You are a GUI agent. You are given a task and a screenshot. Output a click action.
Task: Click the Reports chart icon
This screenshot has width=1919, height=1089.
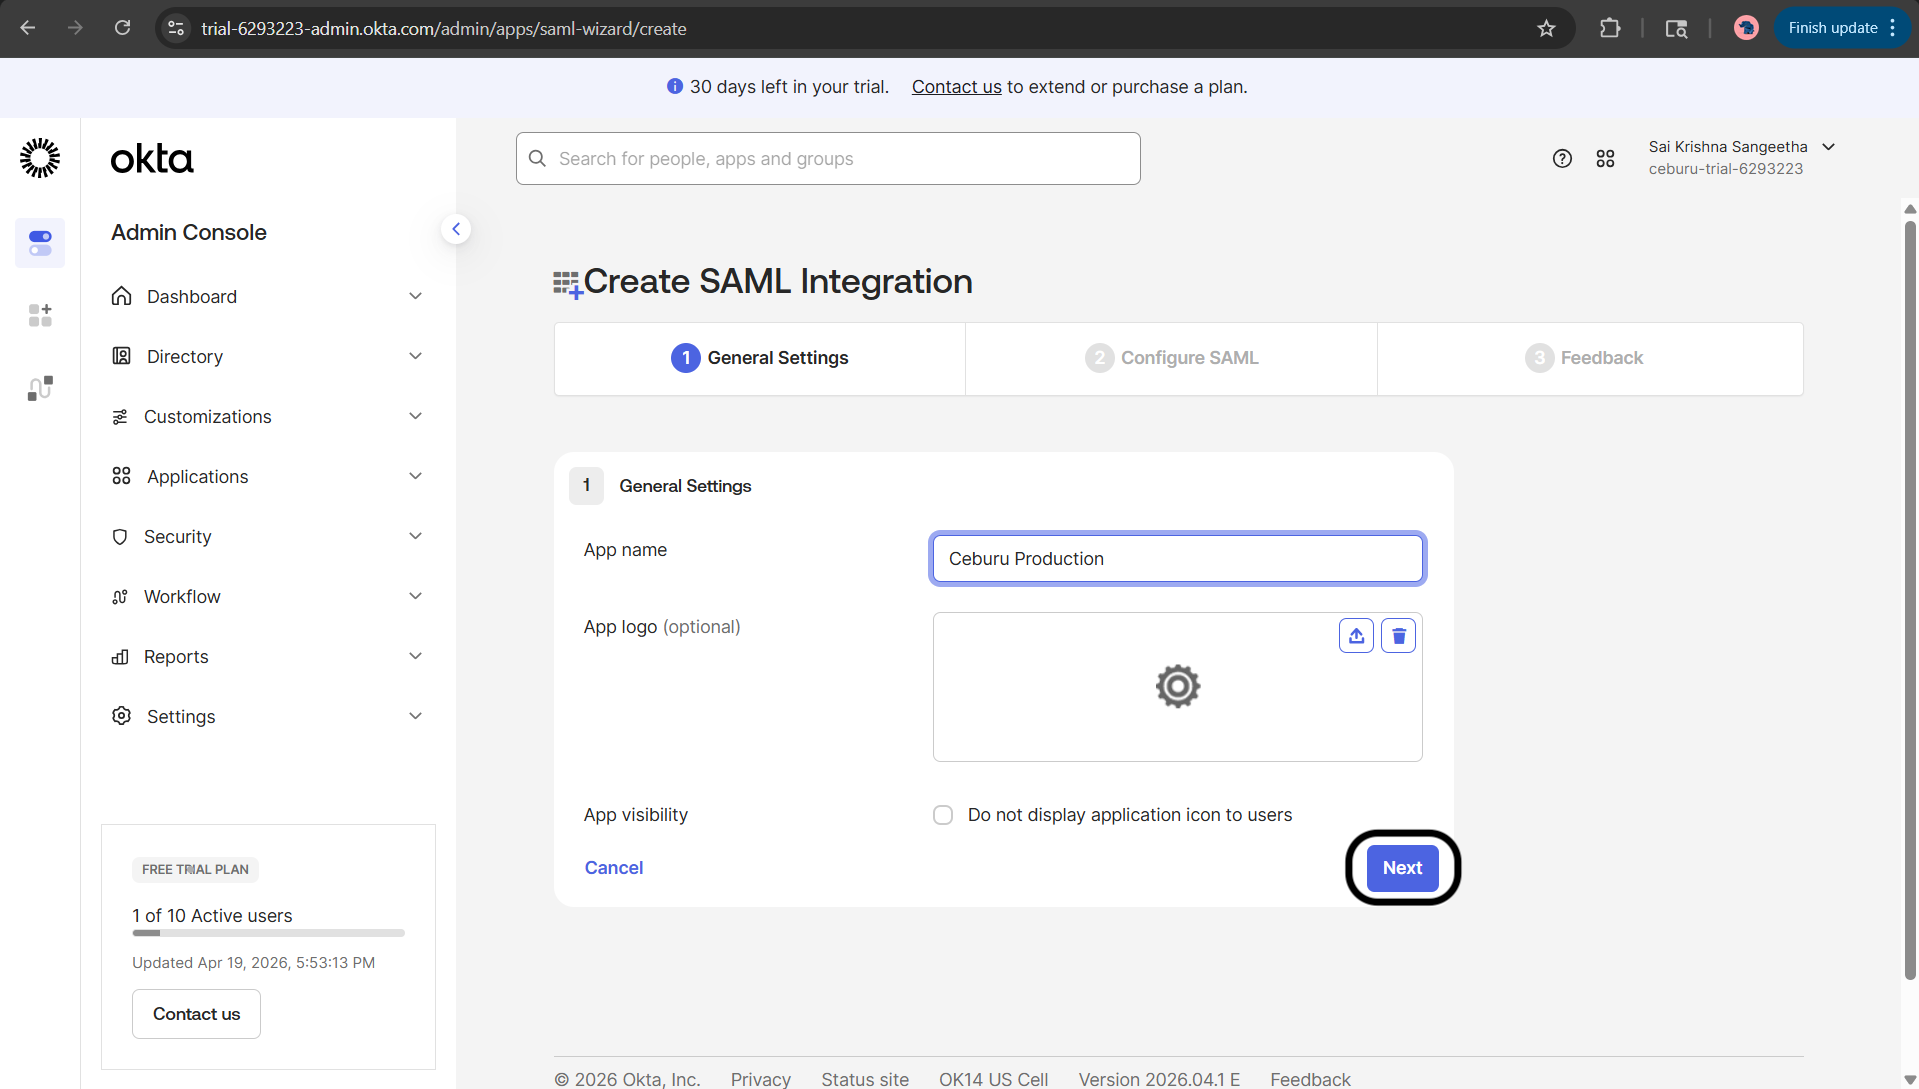coord(120,656)
